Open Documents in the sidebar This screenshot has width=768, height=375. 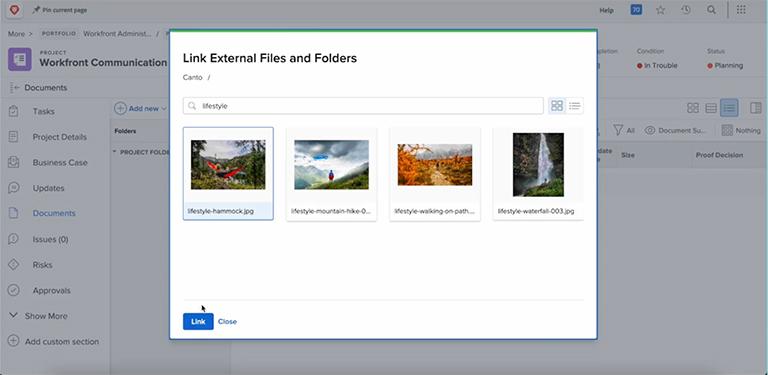(x=54, y=213)
